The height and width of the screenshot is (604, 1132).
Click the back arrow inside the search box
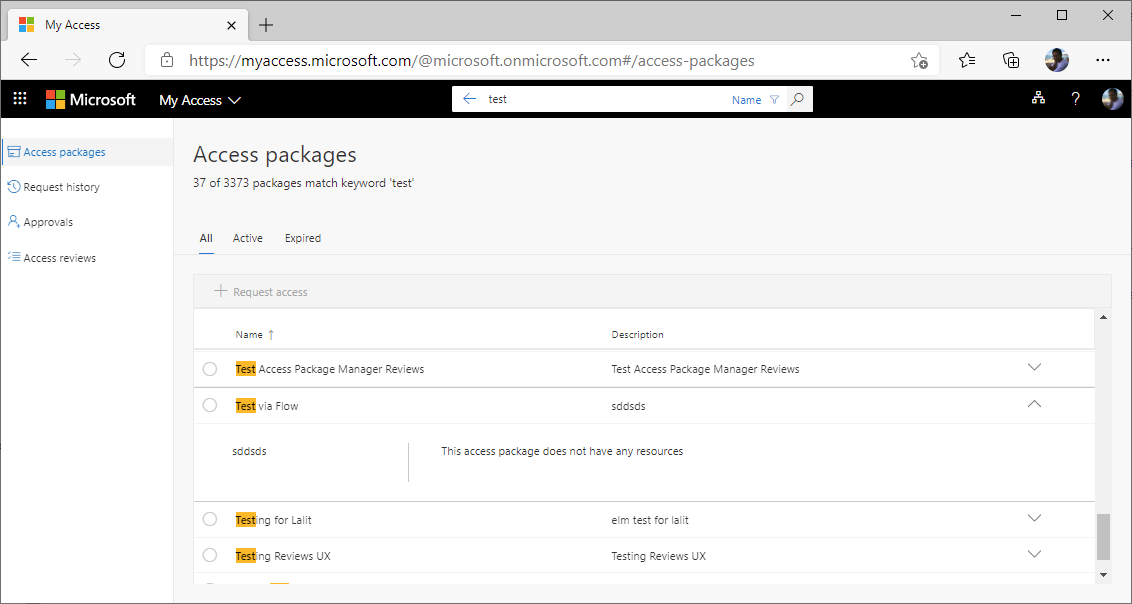point(469,98)
